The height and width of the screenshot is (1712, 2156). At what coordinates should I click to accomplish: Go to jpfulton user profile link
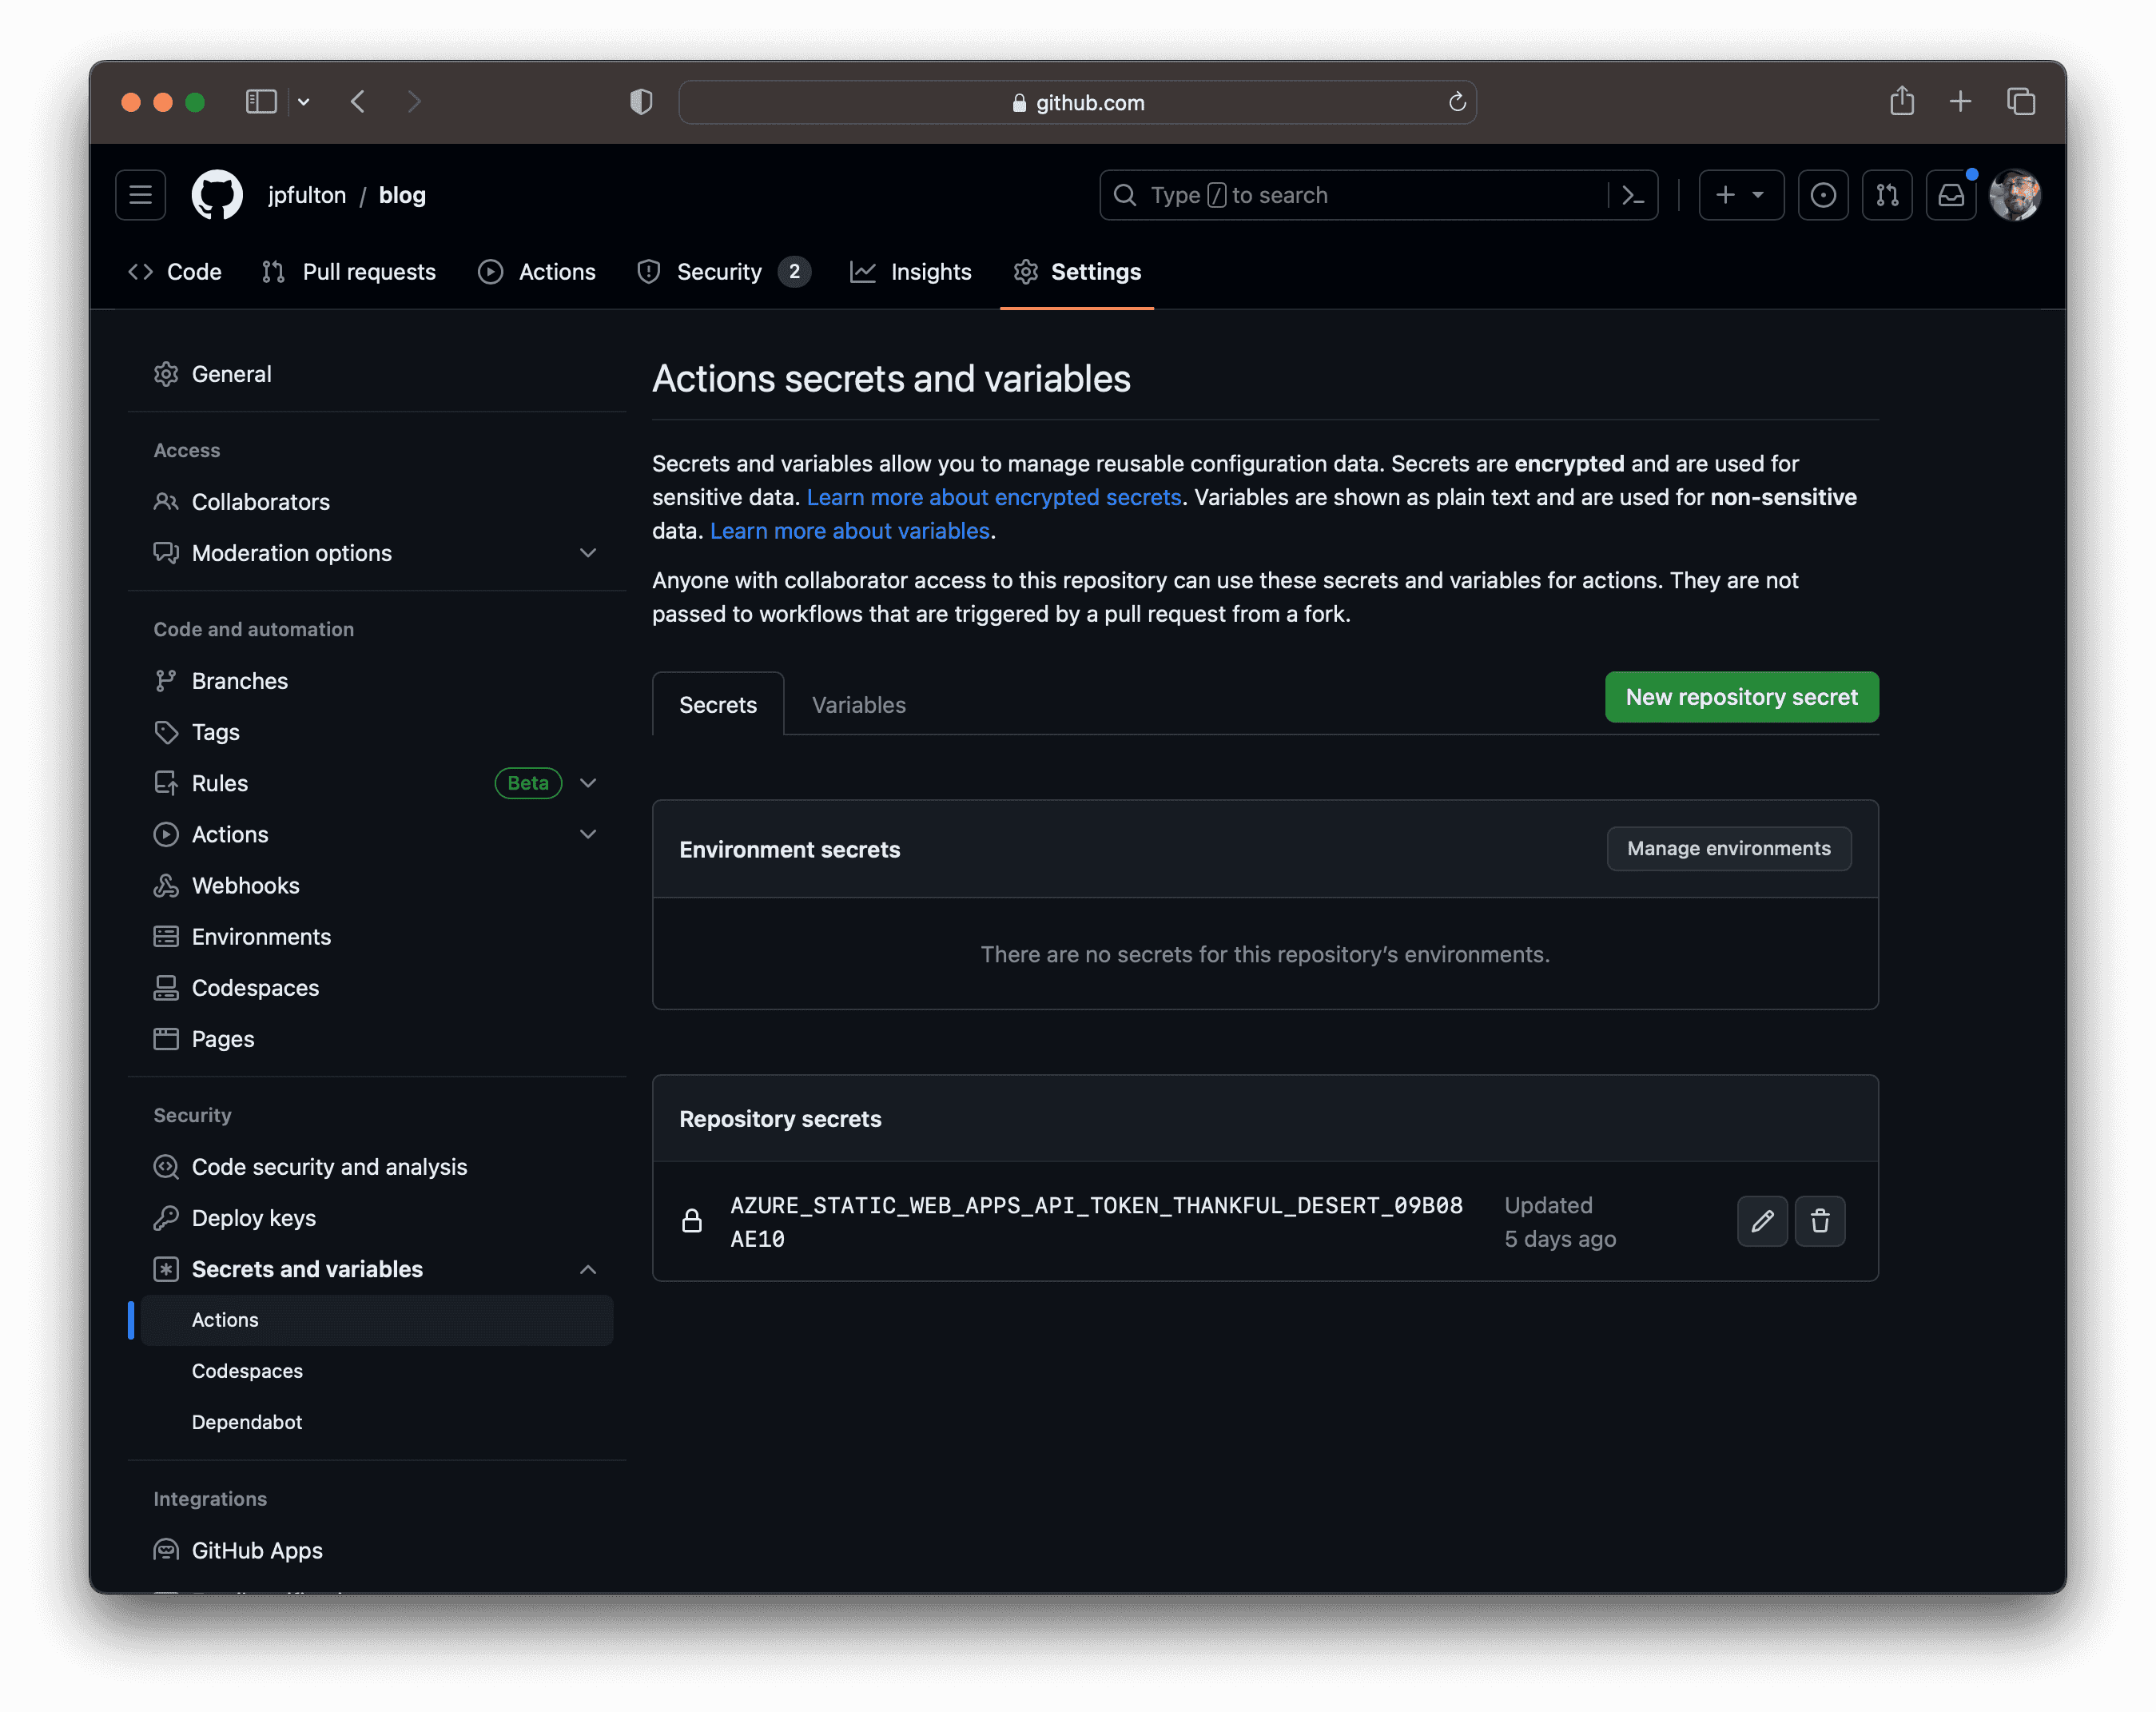coord(307,195)
